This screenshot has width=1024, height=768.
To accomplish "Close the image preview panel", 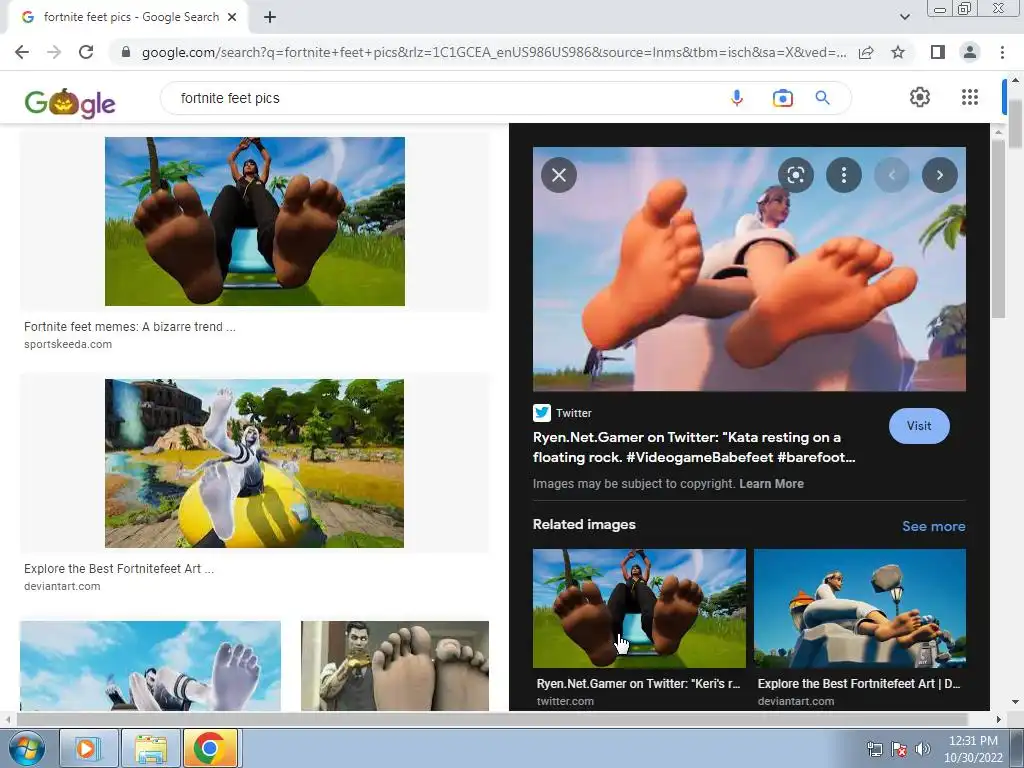I will [559, 175].
